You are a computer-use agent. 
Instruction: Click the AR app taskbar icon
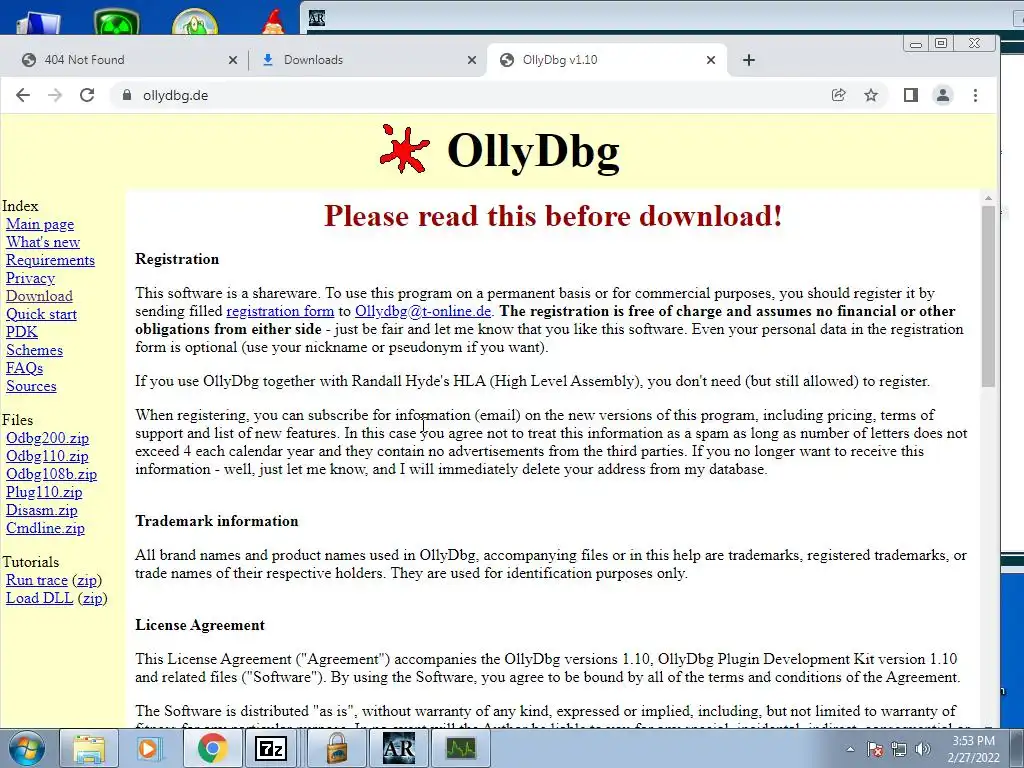(x=398, y=748)
